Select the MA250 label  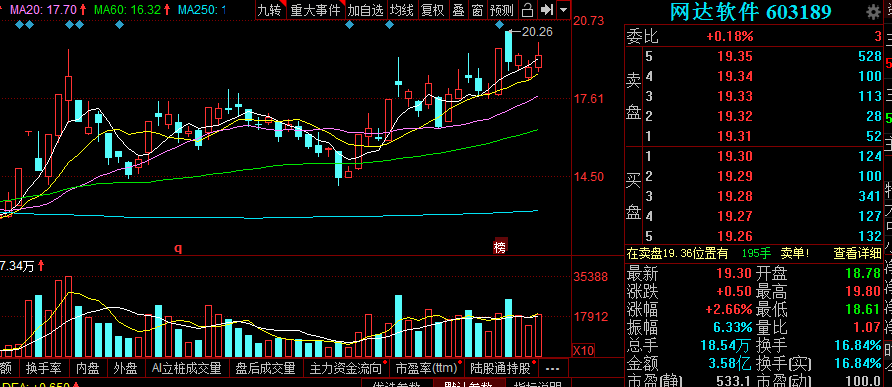click(202, 9)
